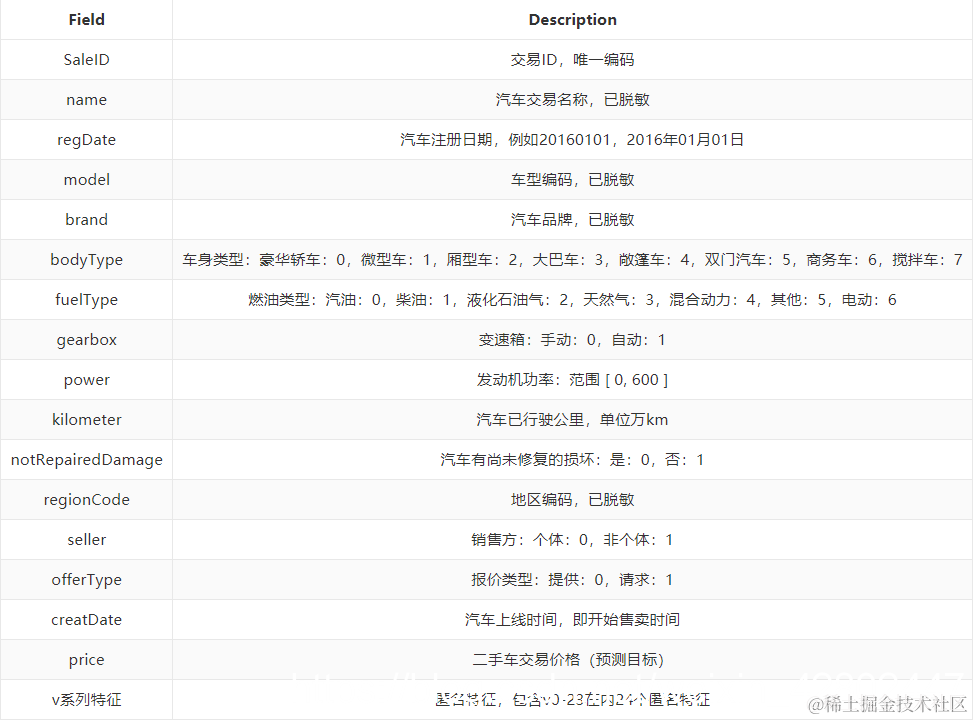
Task: Click the bodyType description starting 车身类型
Action: 573,260
